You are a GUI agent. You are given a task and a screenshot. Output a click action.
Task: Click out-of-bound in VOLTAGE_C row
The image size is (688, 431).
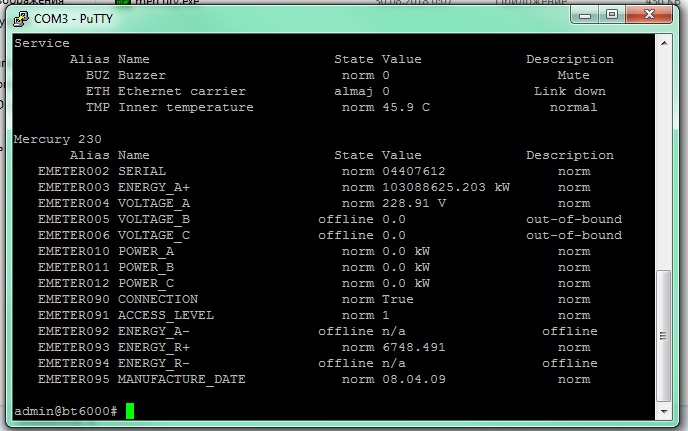tap(574, 235)
